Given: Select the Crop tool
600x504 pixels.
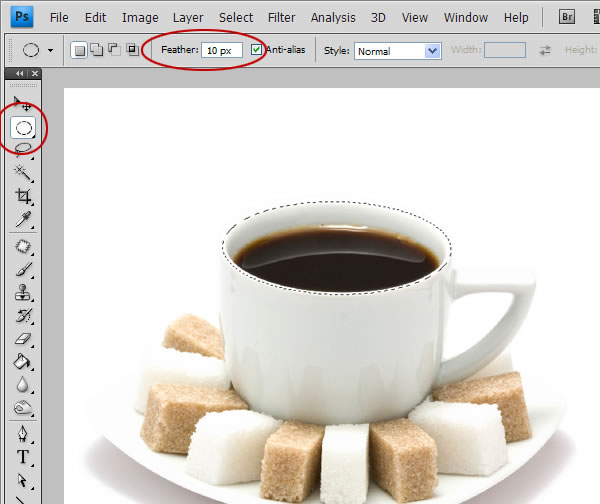Looking at the screenshot, I should 23,196.
